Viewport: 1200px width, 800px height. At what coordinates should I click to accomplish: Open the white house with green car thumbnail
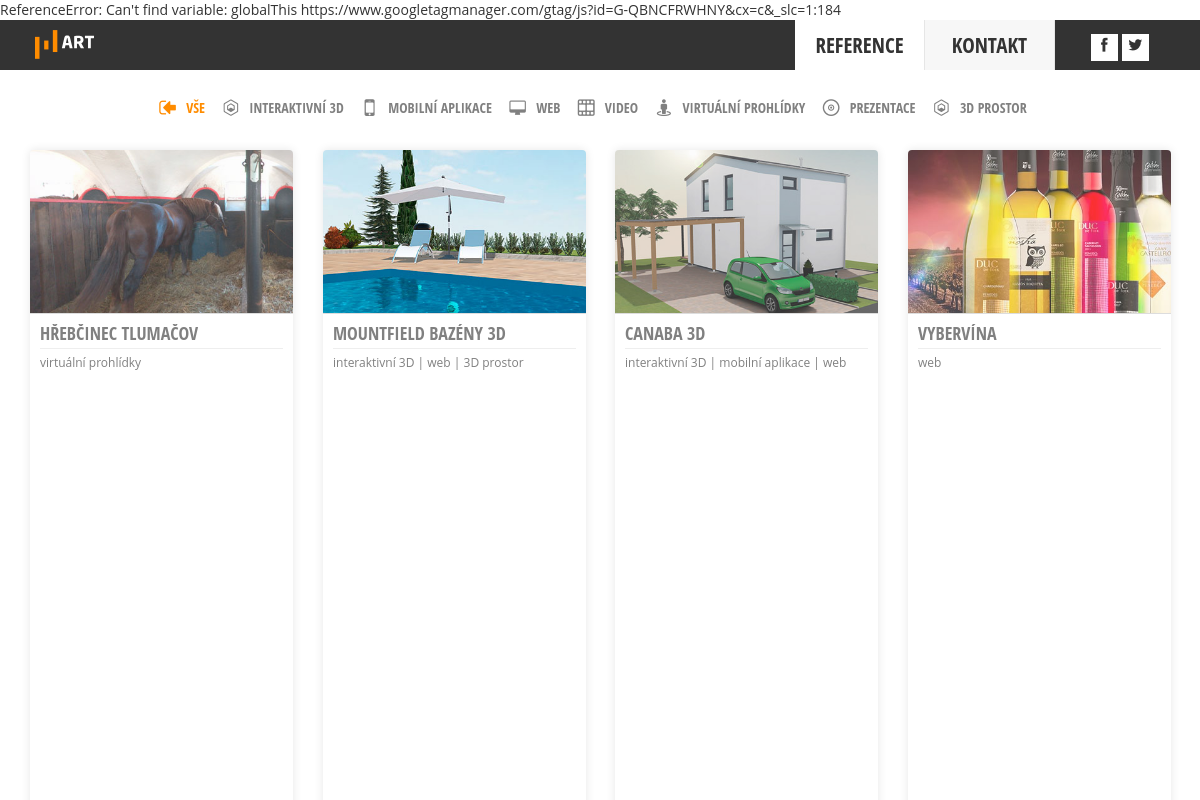[746, 231]
